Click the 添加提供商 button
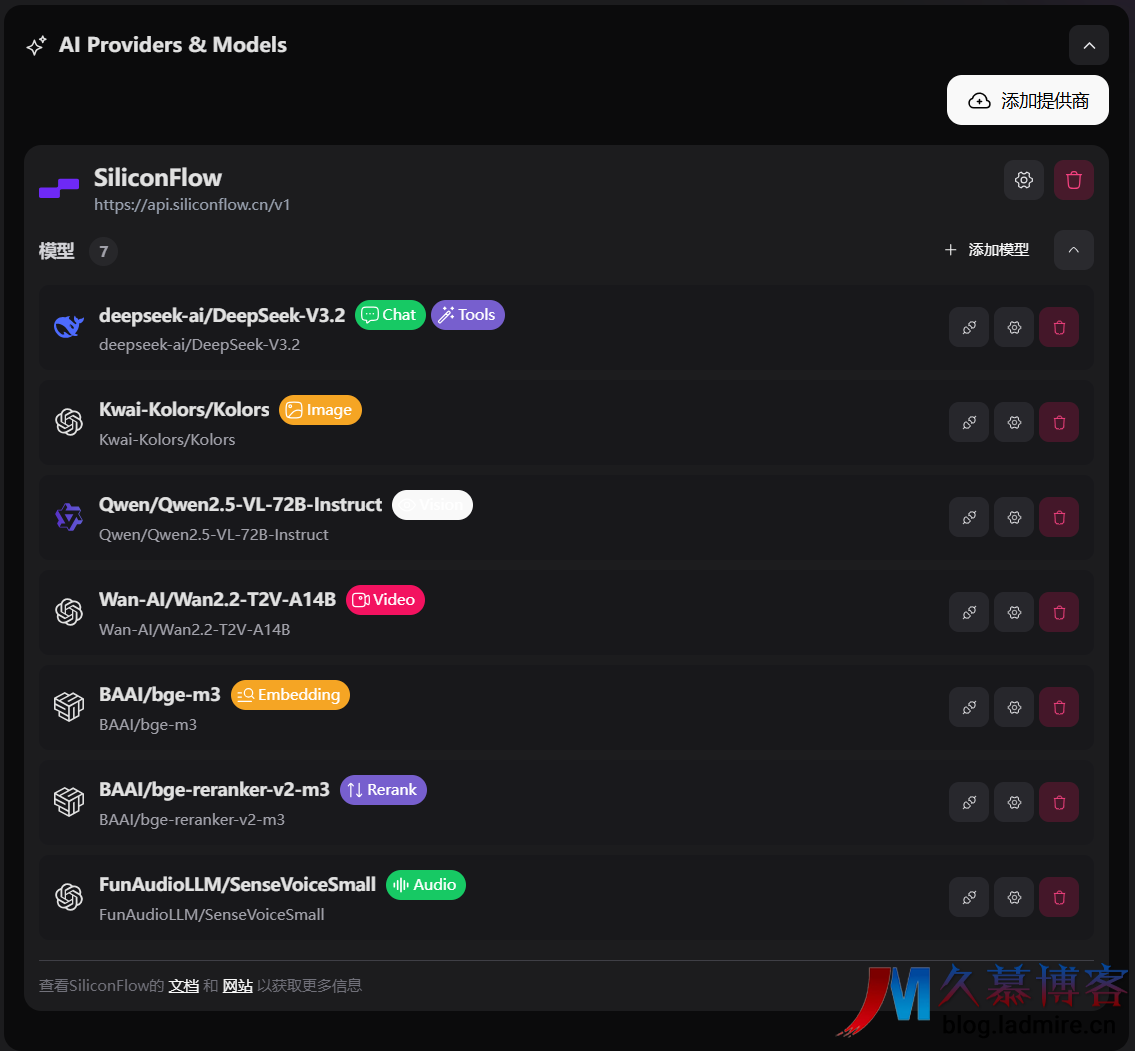 point(1027,100)
